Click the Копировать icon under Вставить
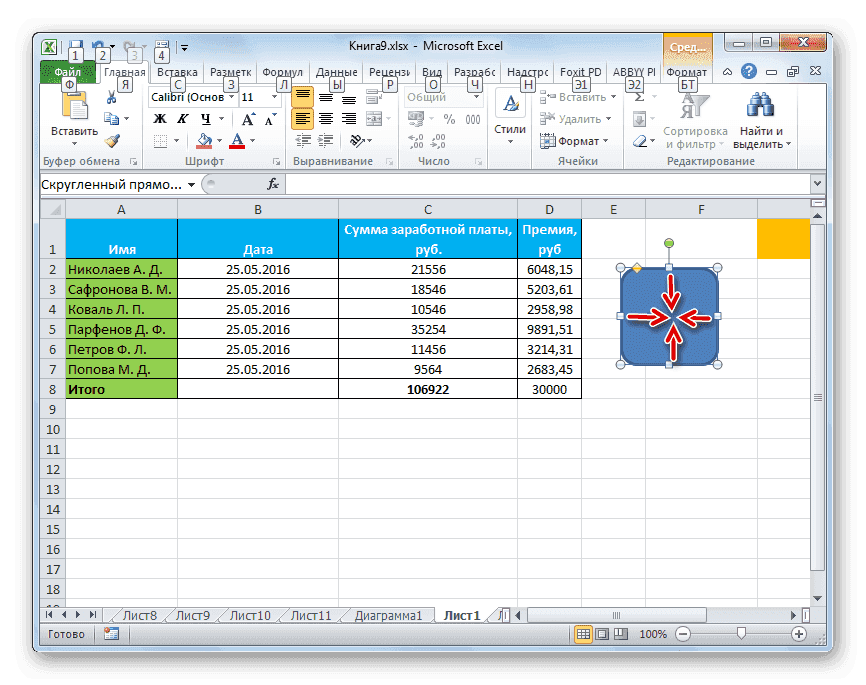 tap(112, 116)
